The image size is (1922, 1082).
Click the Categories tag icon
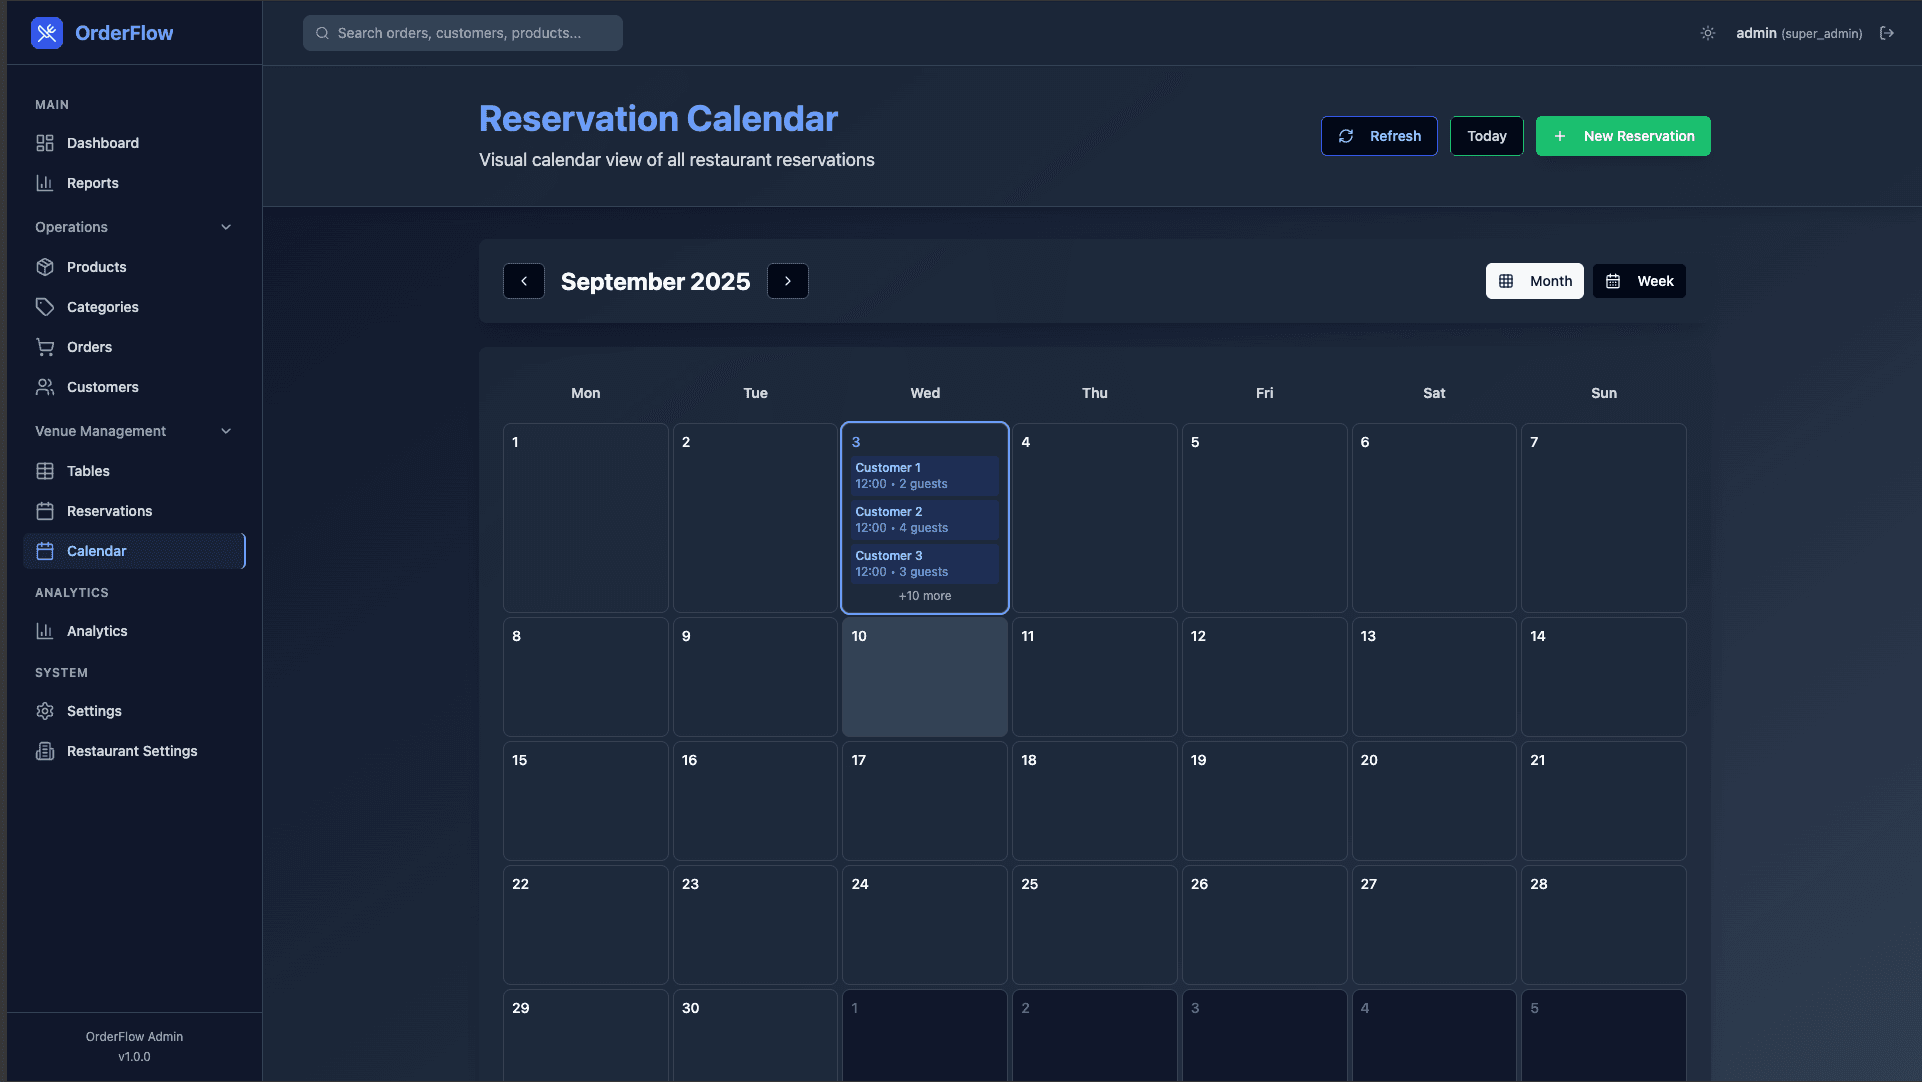point(46,307)
